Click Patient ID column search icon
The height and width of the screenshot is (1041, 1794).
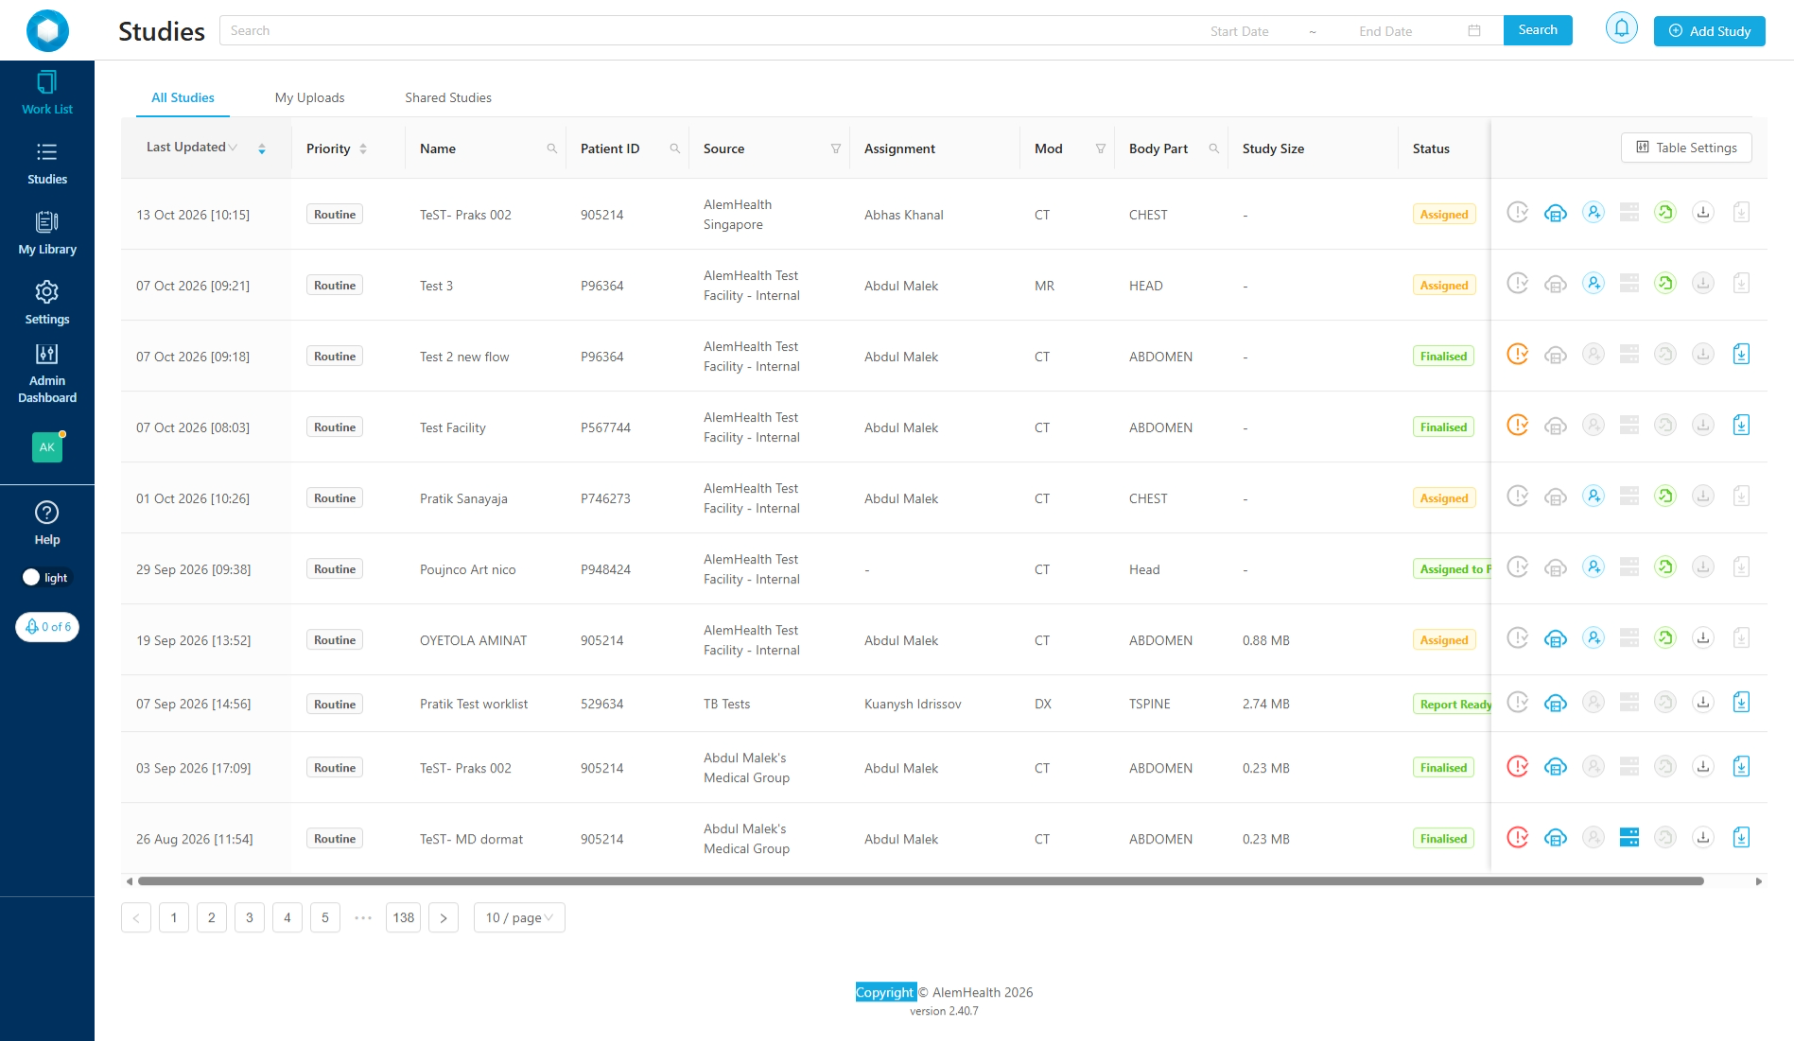[x=674, y=149]
